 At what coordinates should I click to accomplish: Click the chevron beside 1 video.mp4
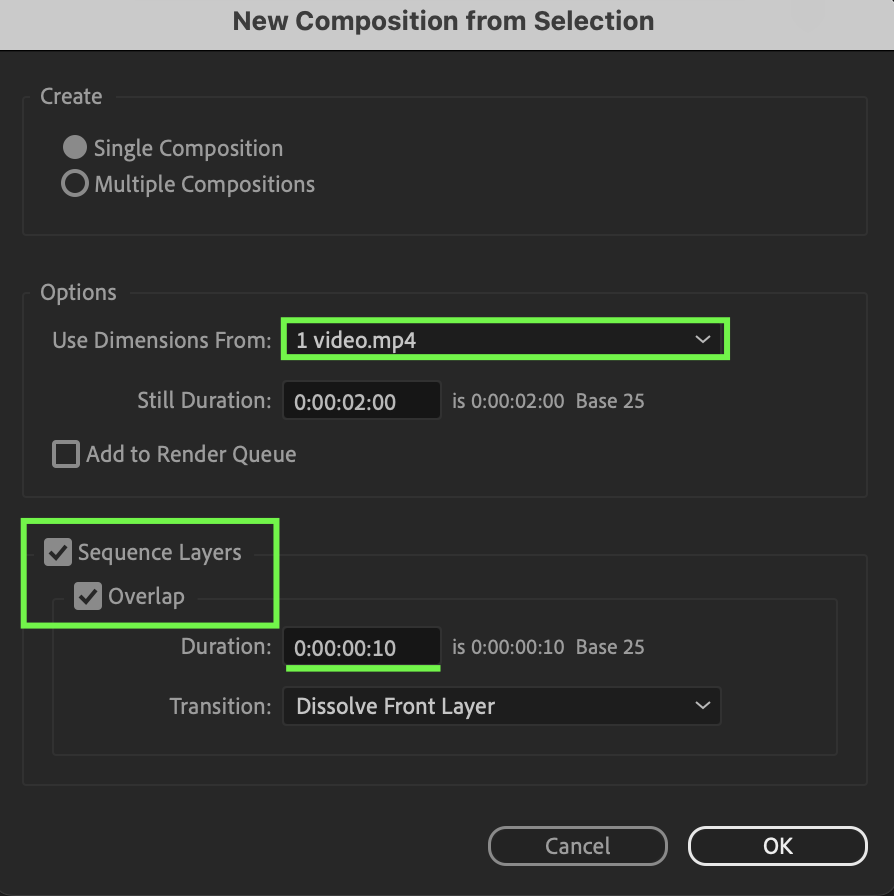point(702,340)
